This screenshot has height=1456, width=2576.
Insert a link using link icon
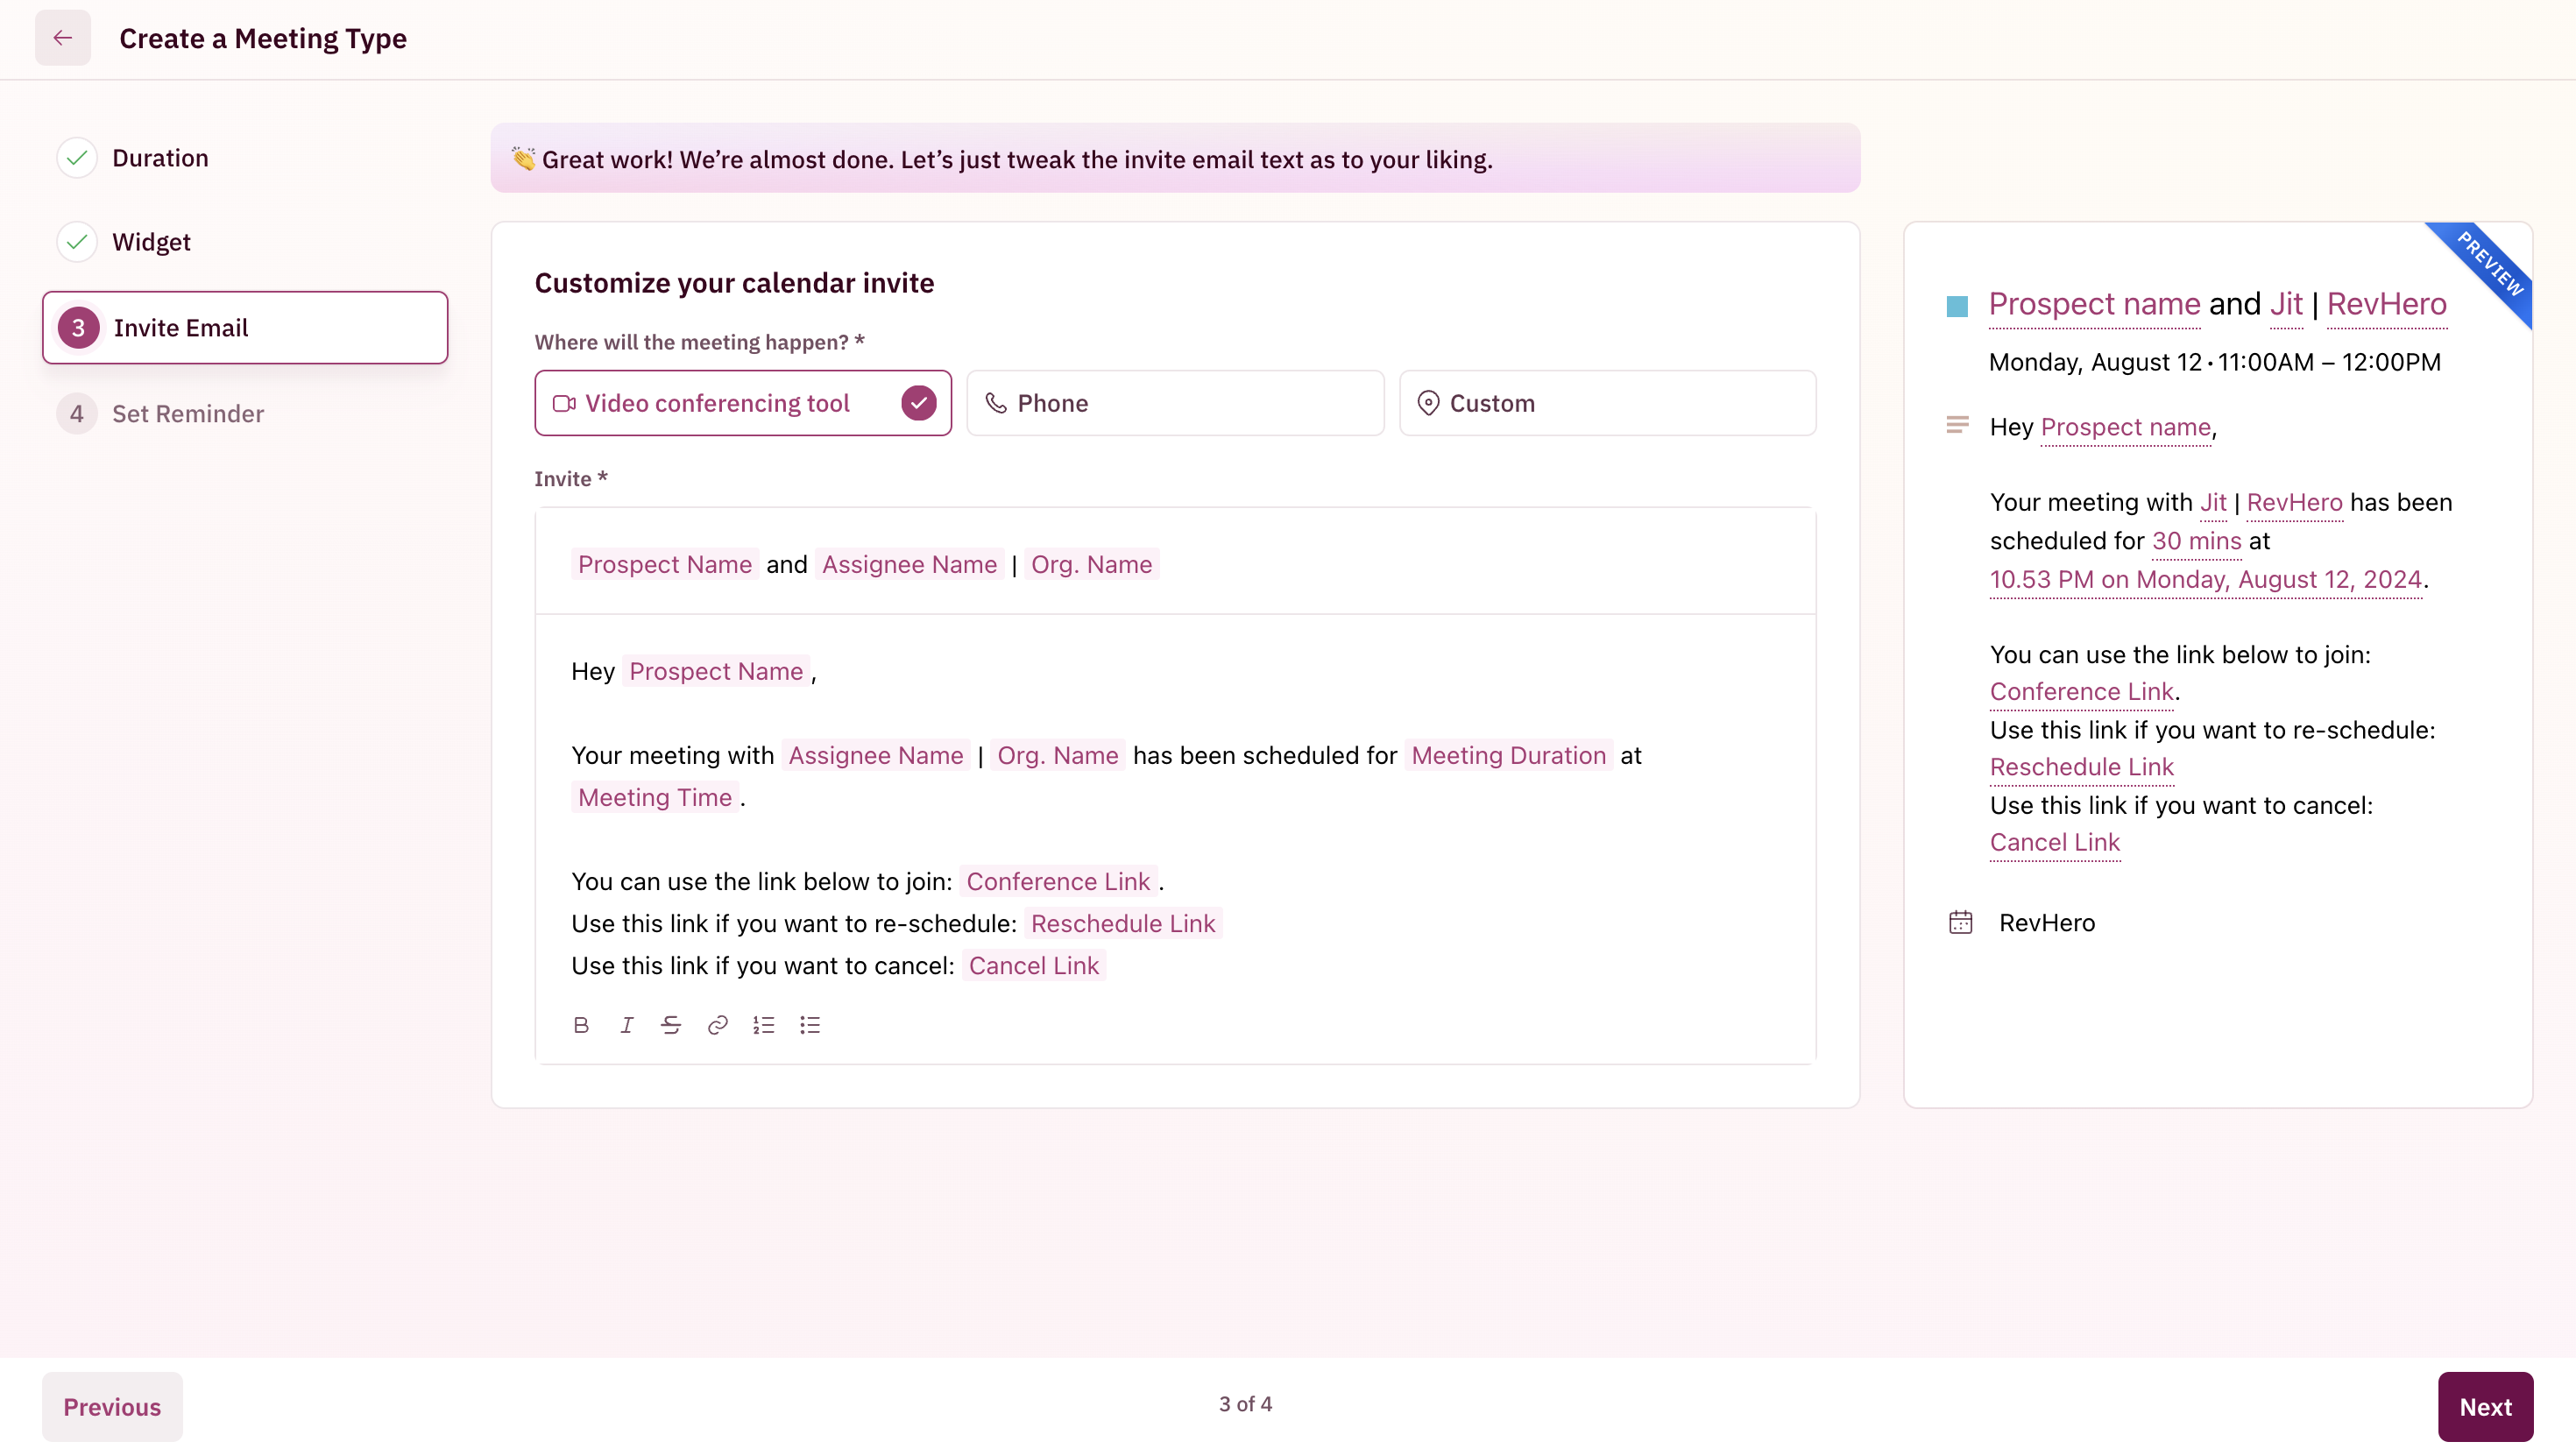pyautogui.click(x=717, y=1025)
